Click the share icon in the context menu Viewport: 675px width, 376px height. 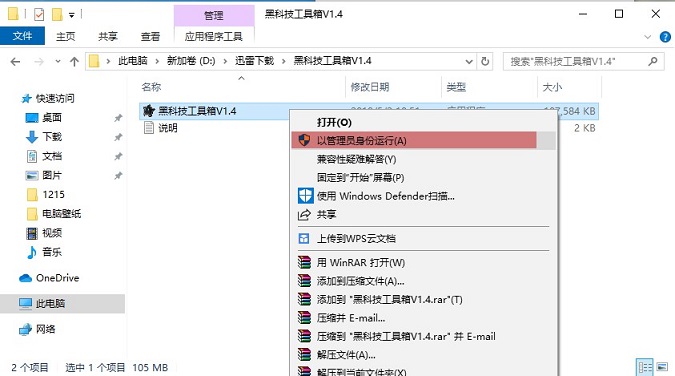click(304, 214)
